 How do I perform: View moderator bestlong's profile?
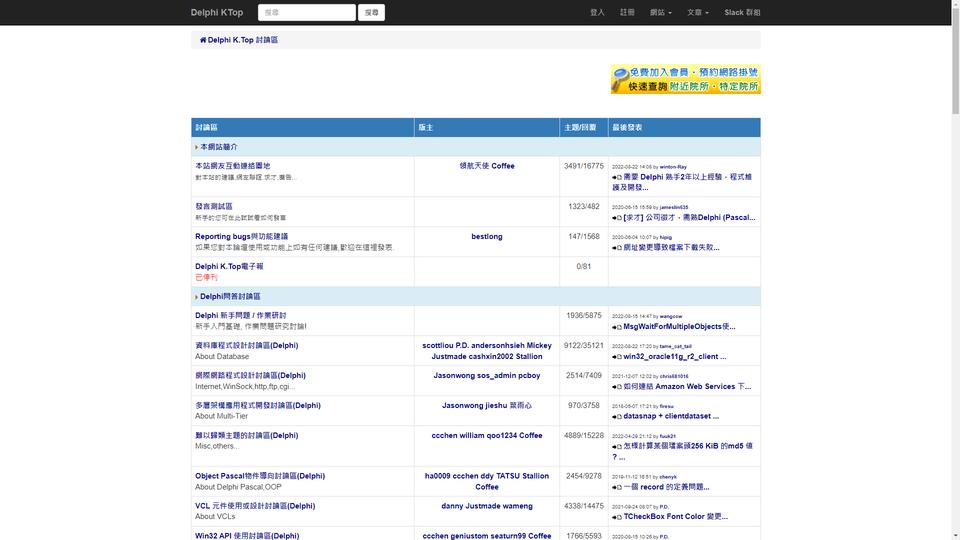tap(487, 236)
